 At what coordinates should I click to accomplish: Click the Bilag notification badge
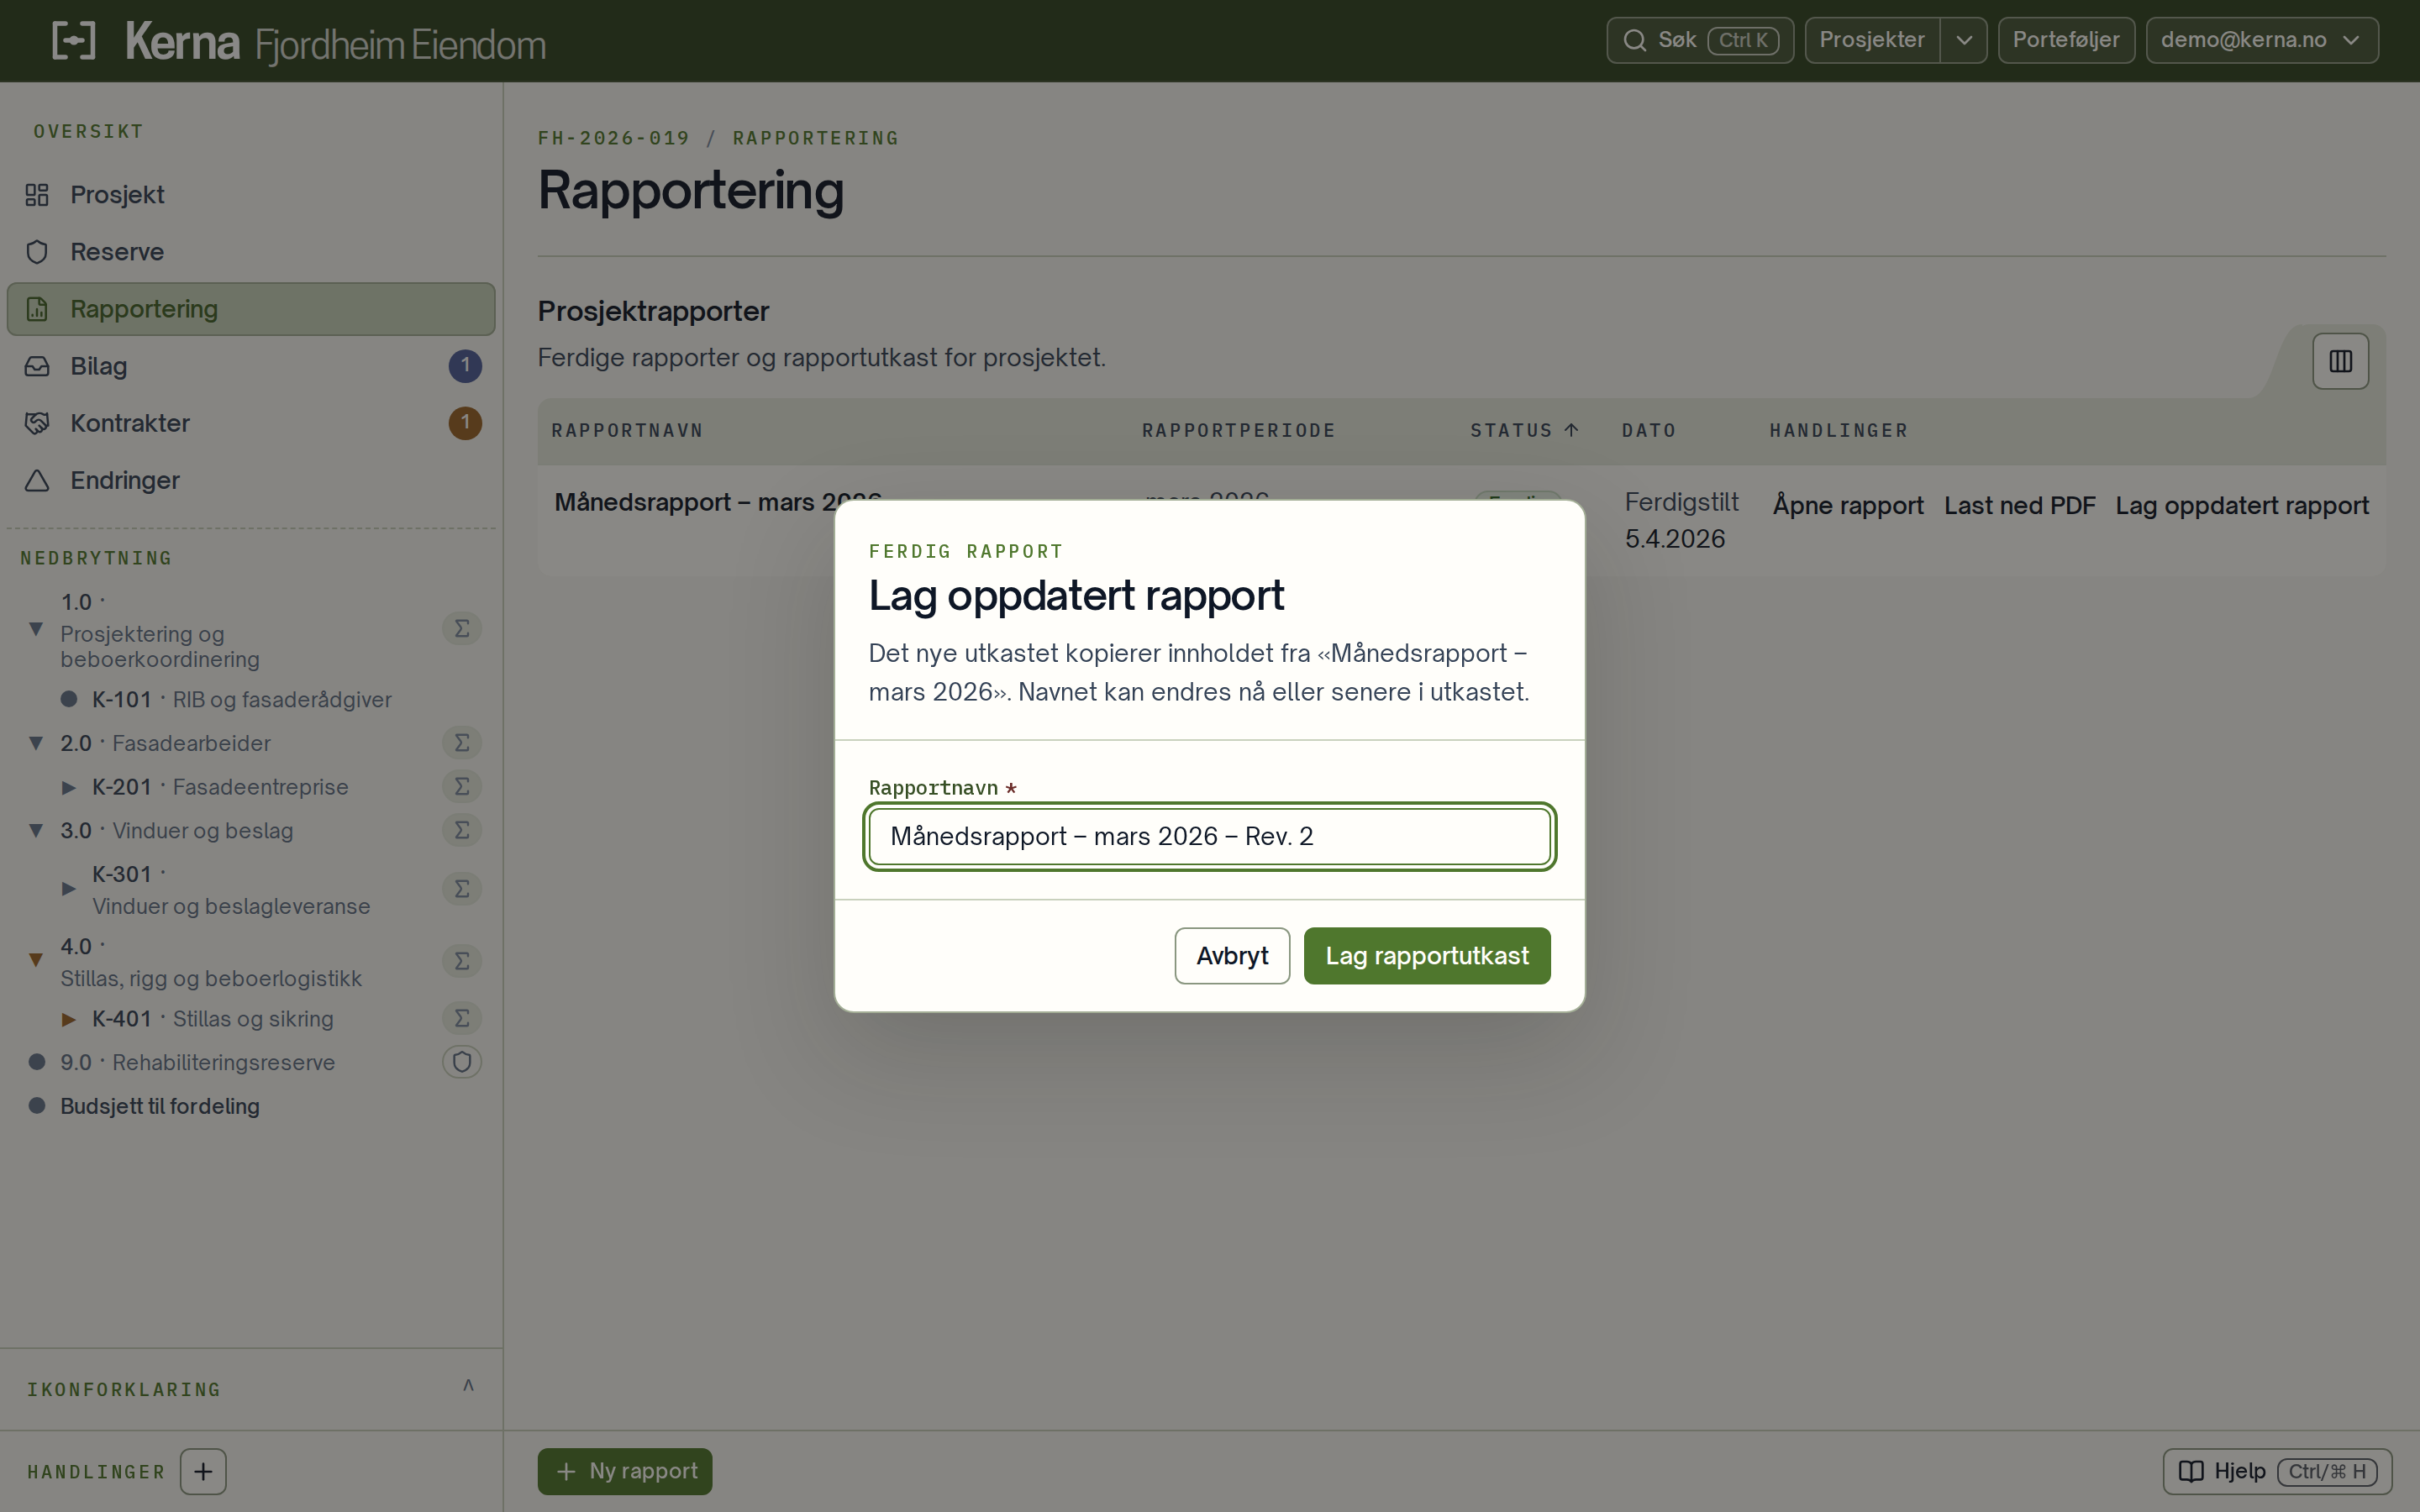coord(465,366)
